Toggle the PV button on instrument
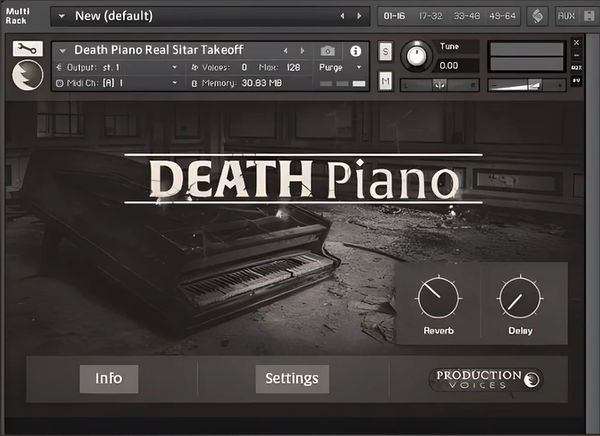This screenshot has height=436, width=600. 577,80
